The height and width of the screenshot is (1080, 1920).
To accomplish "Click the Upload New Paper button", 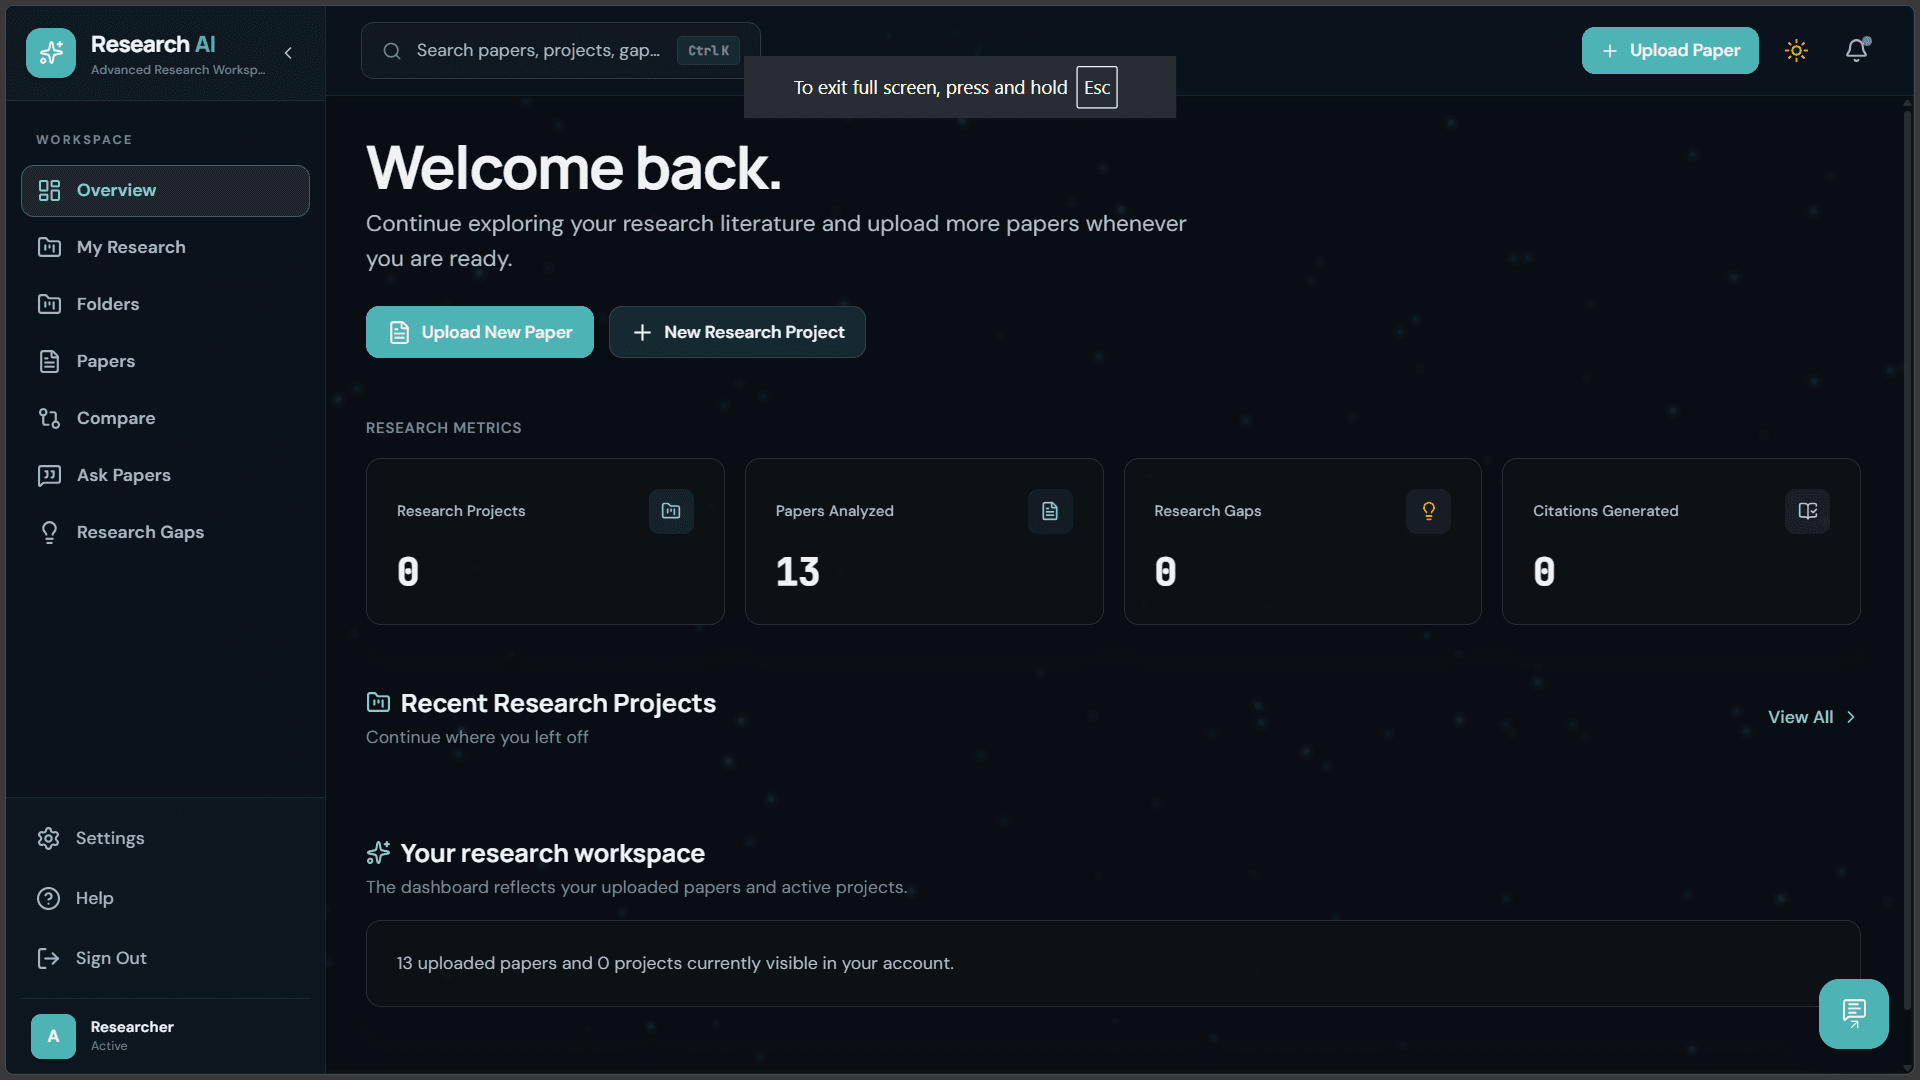I will tap(480, 332).
